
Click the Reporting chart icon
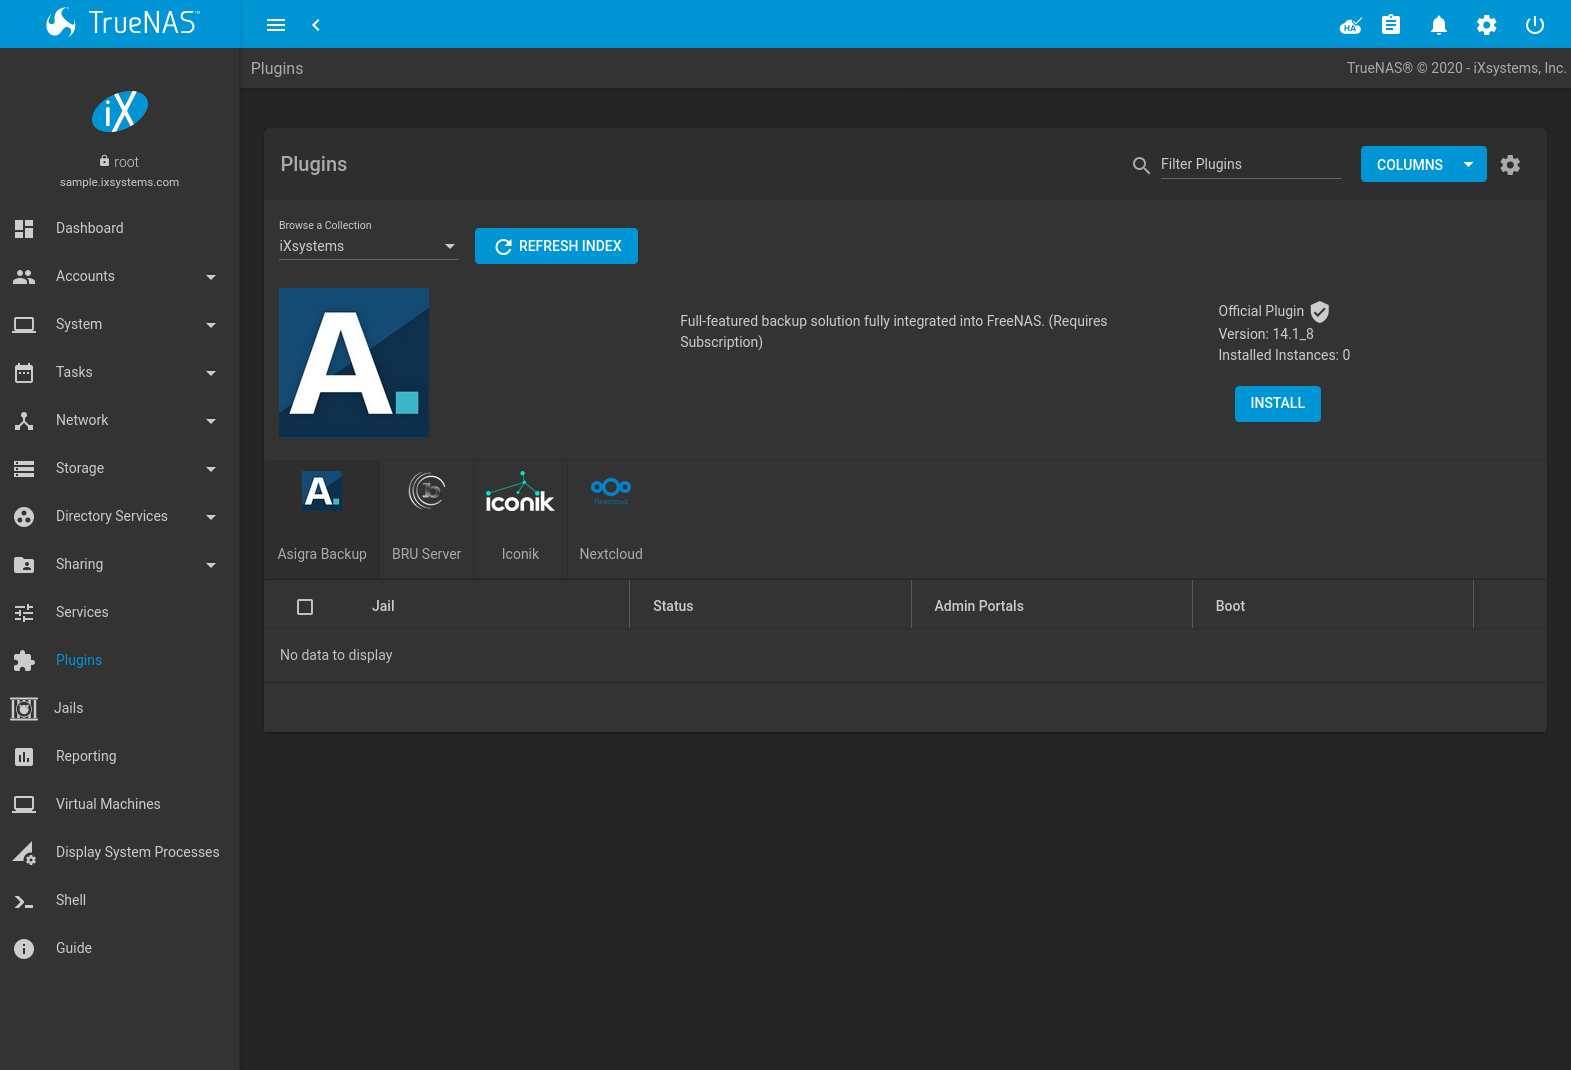pyautogui.click(x=24, y=756)
